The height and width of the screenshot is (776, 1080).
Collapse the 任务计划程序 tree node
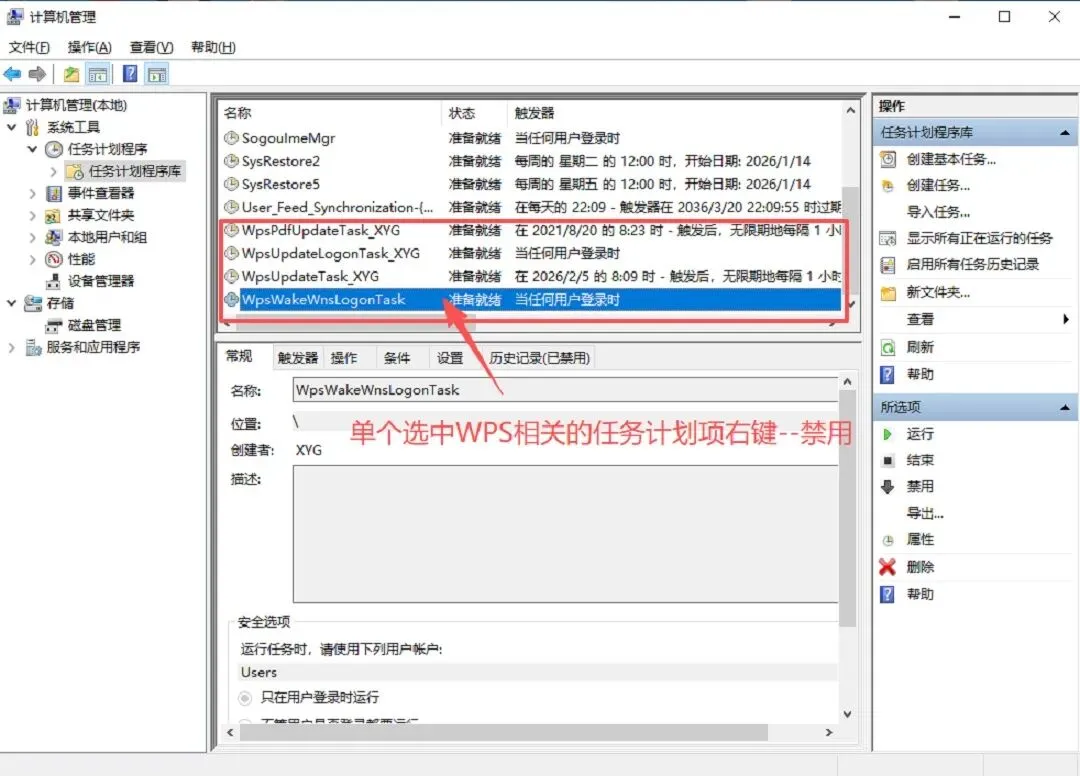32,149
